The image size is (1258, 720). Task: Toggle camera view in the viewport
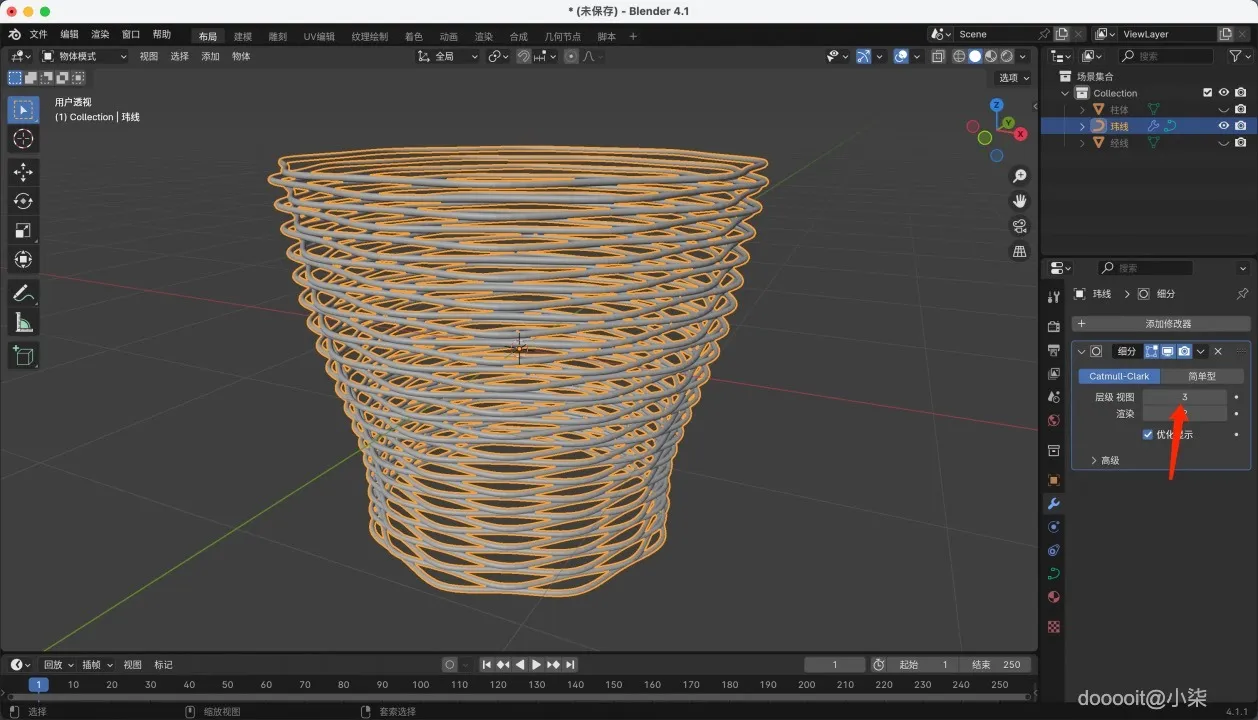1020,226
